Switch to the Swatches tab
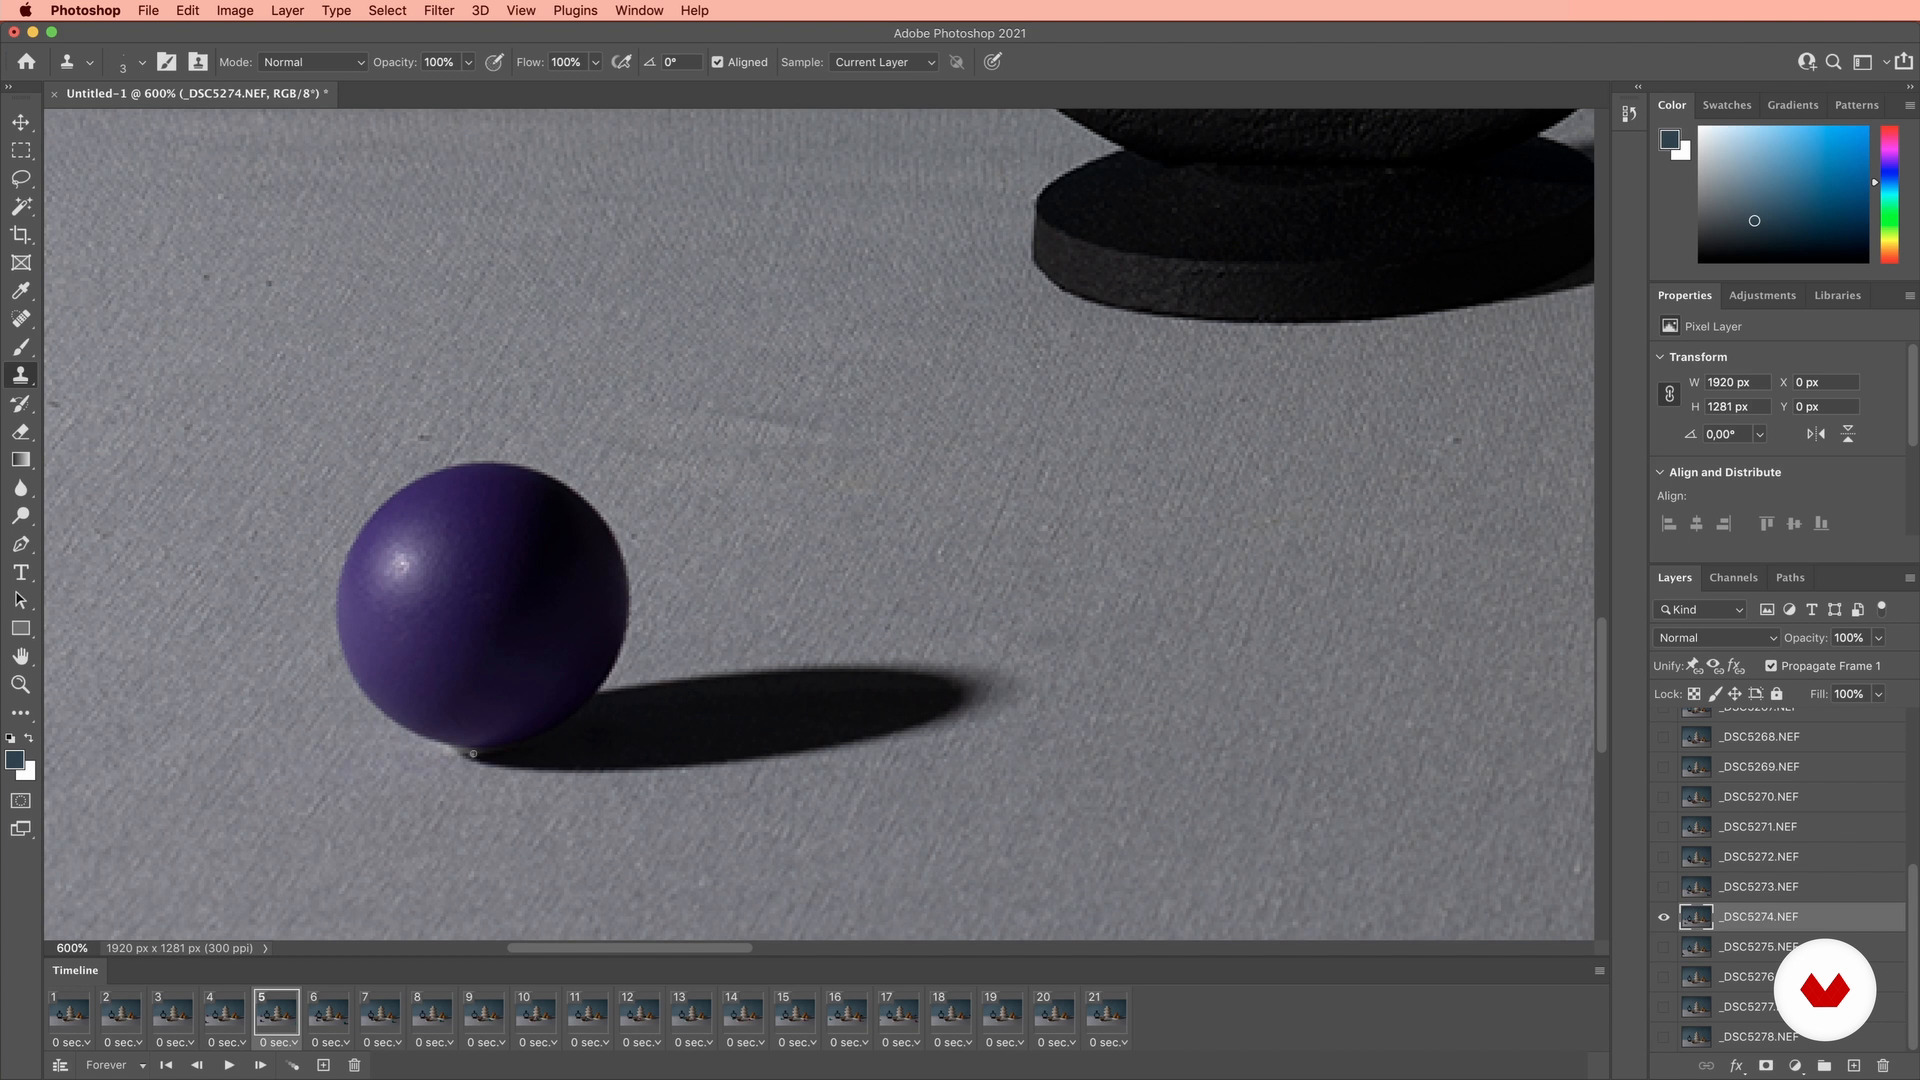 pos(1727,105)
